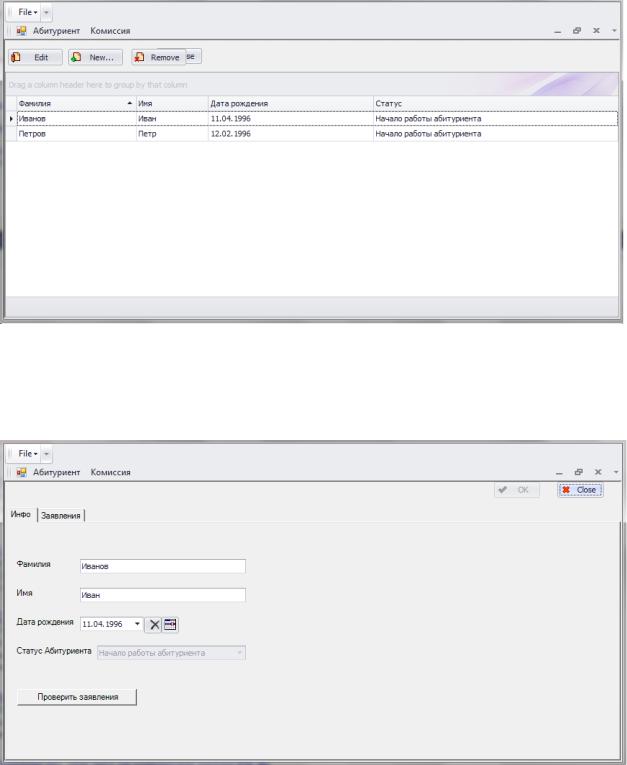Click the Иван name cell
This screenshot has height=765, width=627.
click(x=172, y=119)
